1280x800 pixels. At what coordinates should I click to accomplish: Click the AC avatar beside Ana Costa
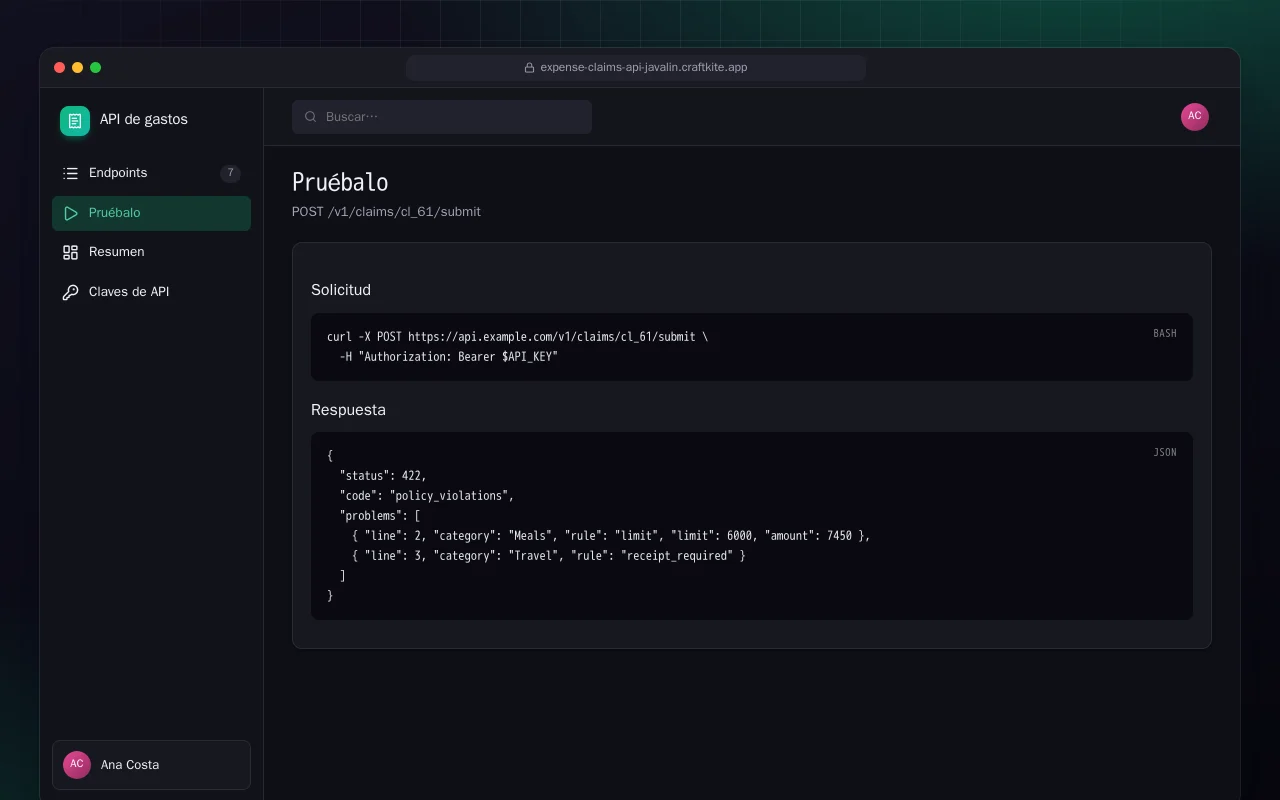click(77, 765)
